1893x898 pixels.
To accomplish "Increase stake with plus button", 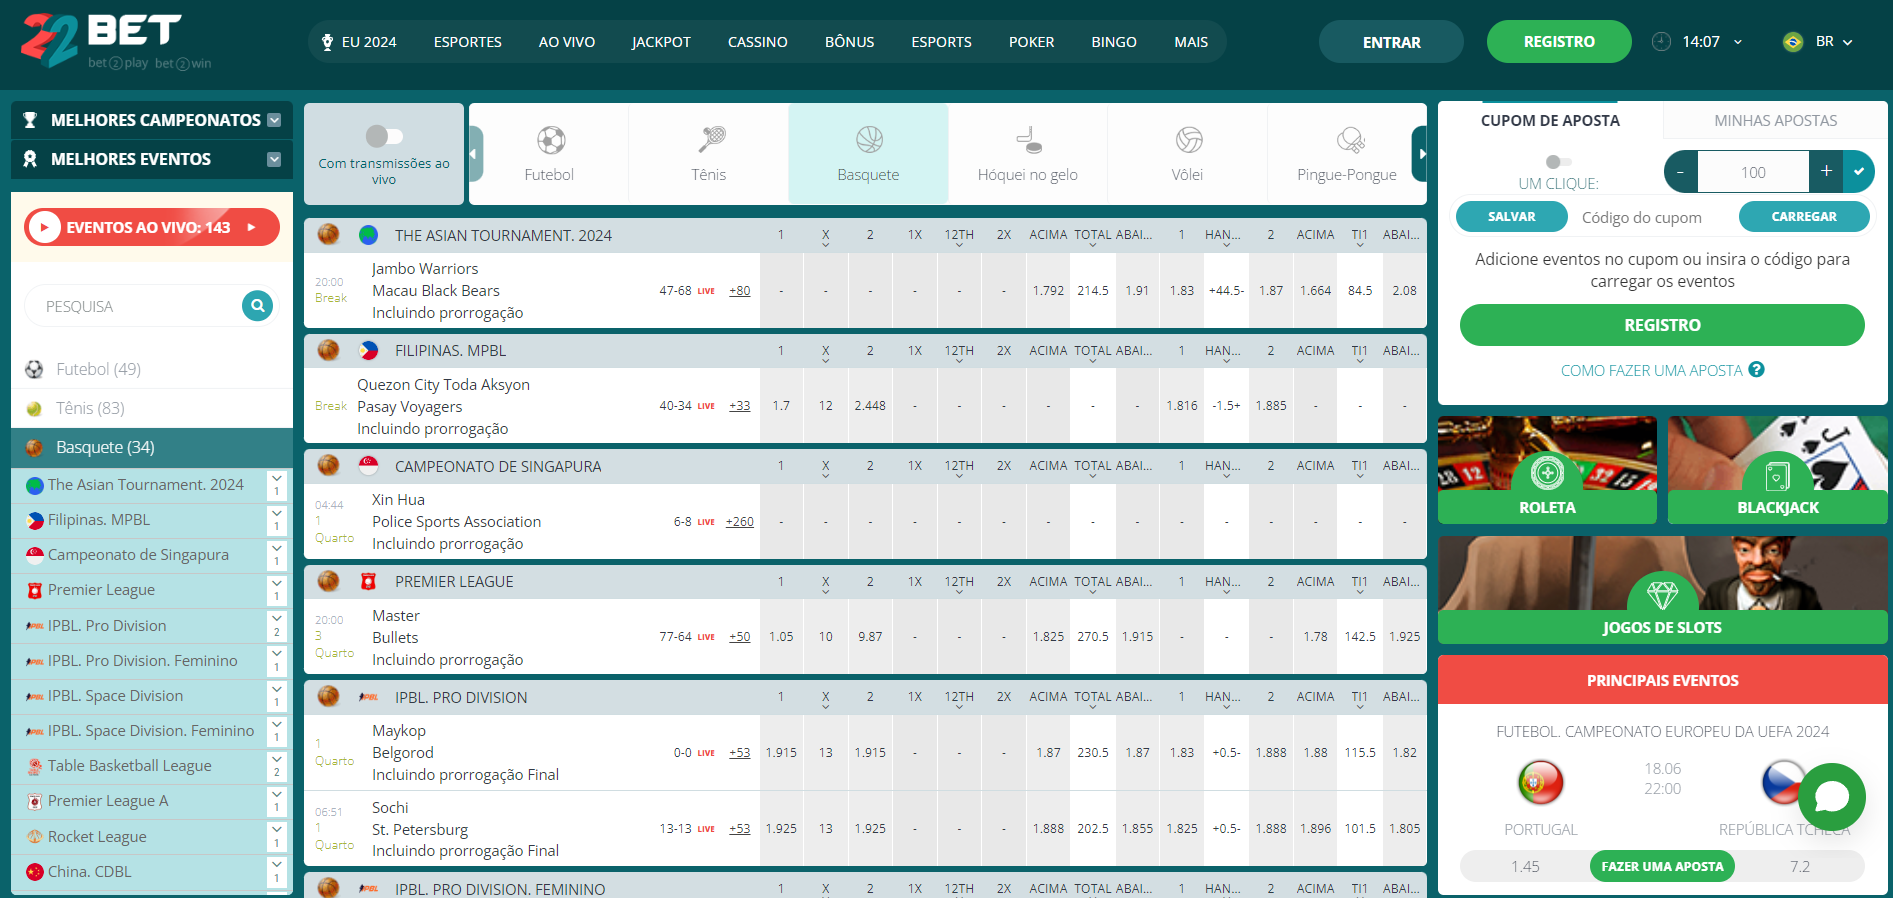I will tap(1826, 172).
